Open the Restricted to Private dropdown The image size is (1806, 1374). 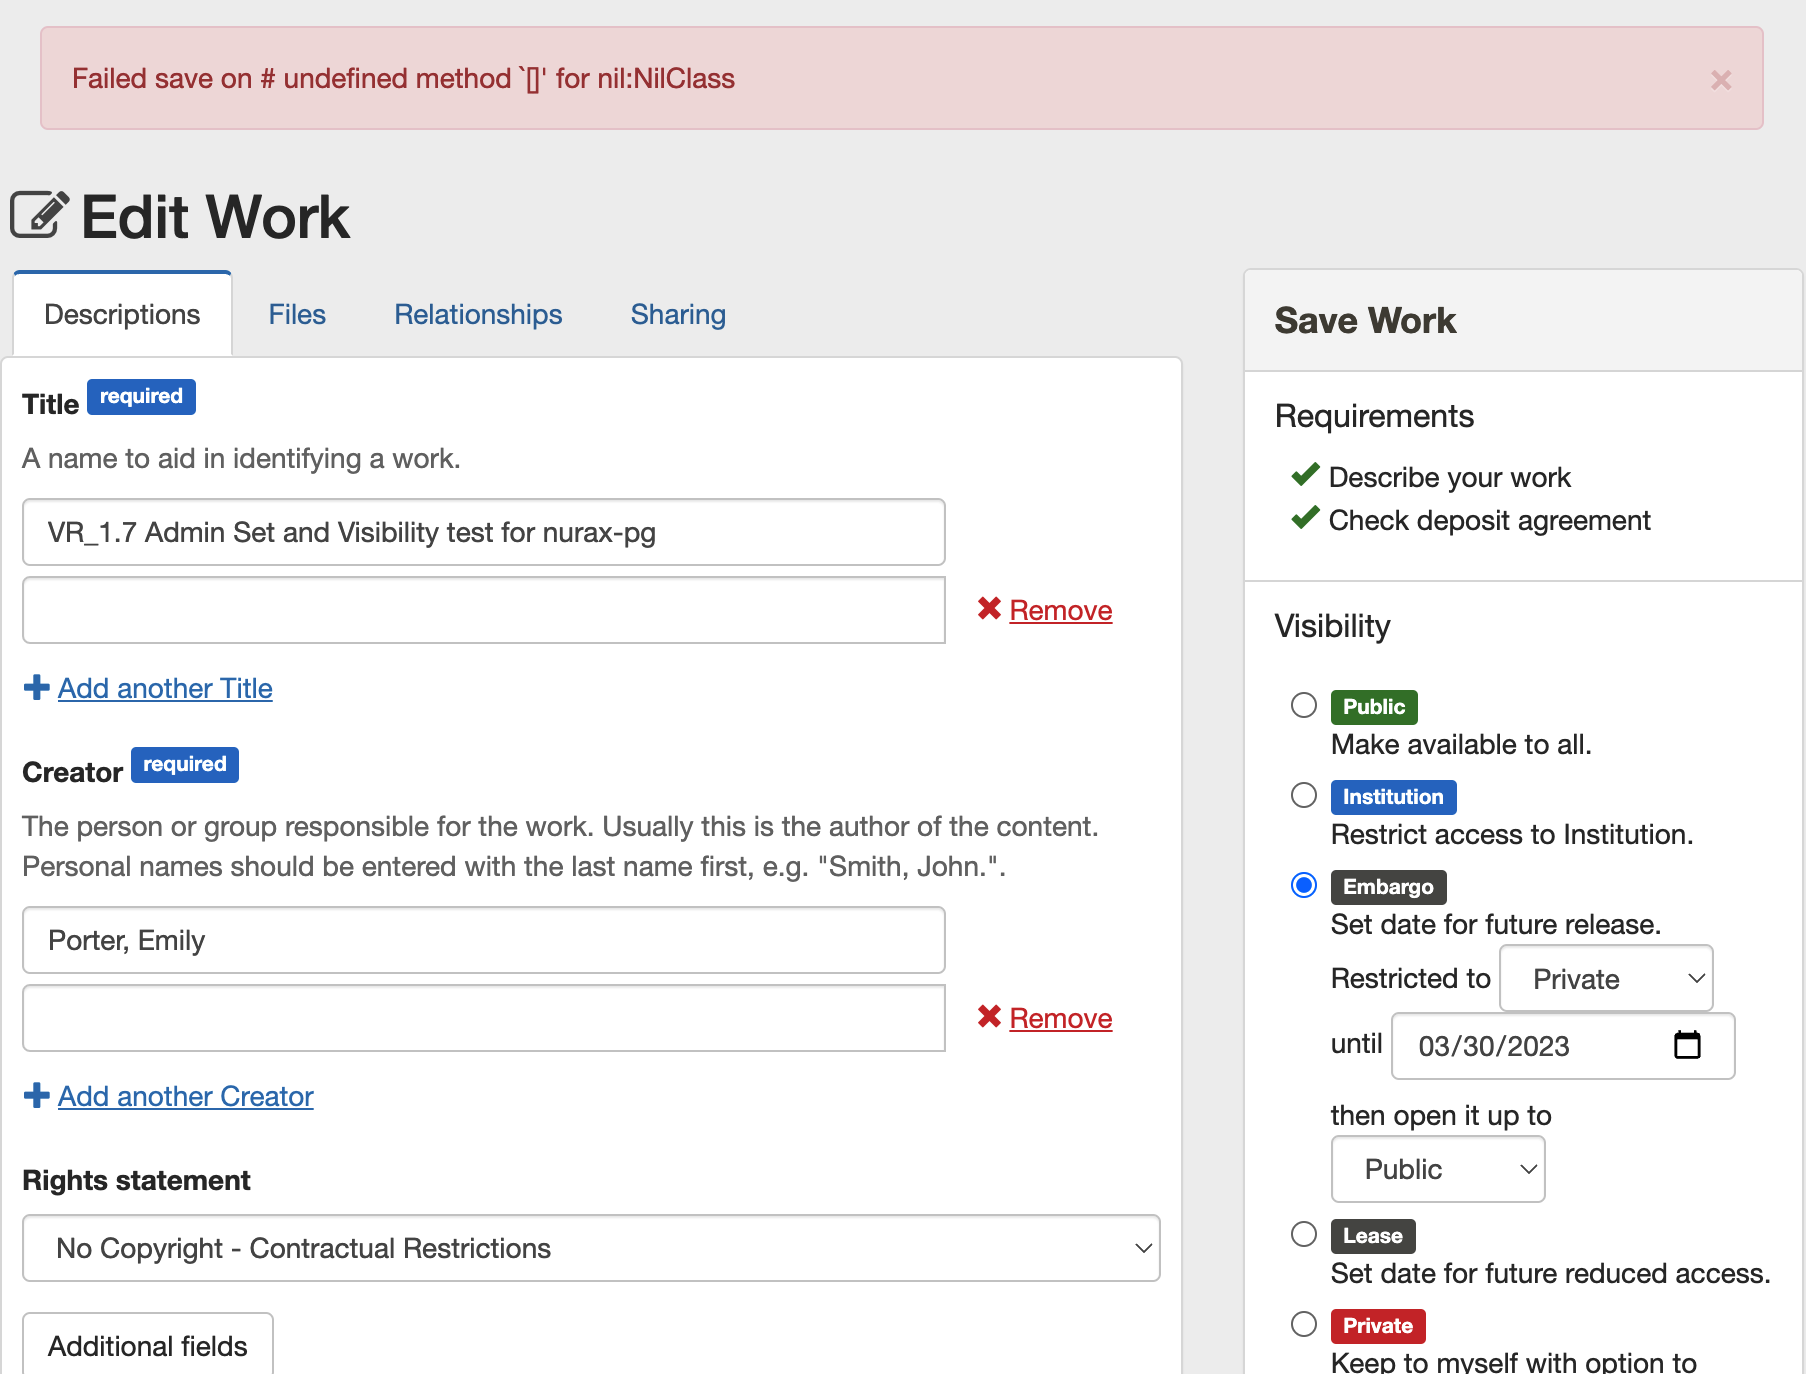[x=1606, y=978]
